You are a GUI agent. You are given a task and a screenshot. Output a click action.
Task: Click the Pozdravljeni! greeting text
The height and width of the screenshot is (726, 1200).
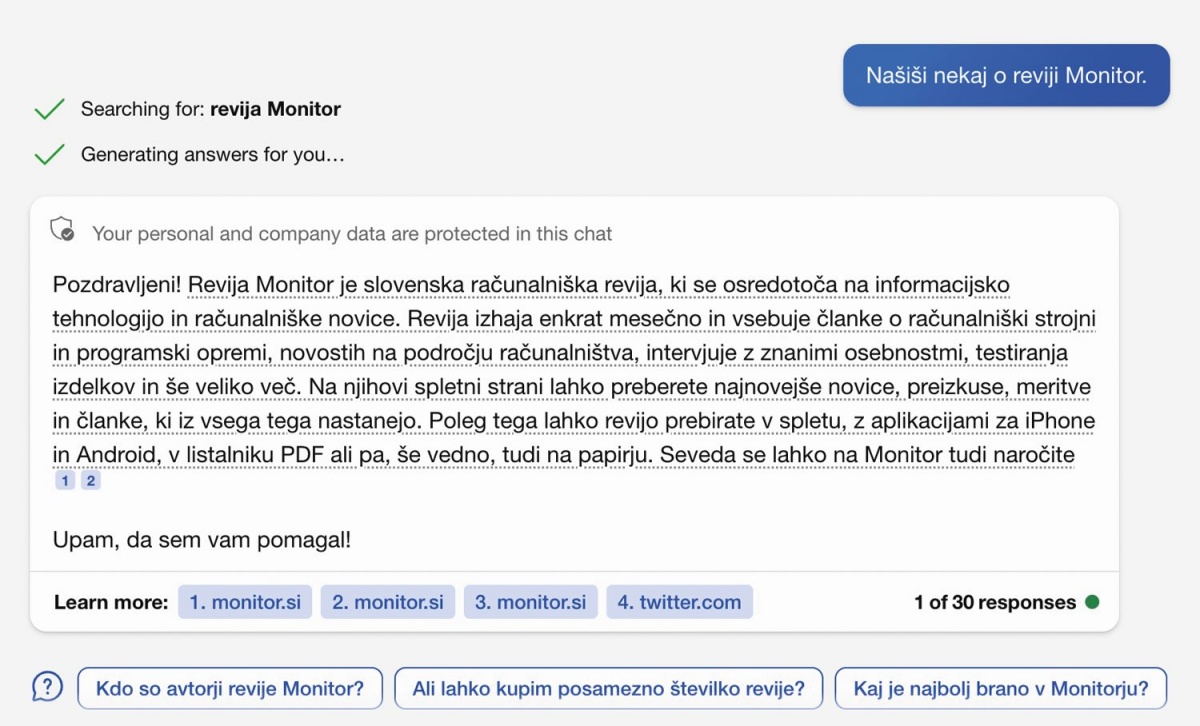point(117,285)
